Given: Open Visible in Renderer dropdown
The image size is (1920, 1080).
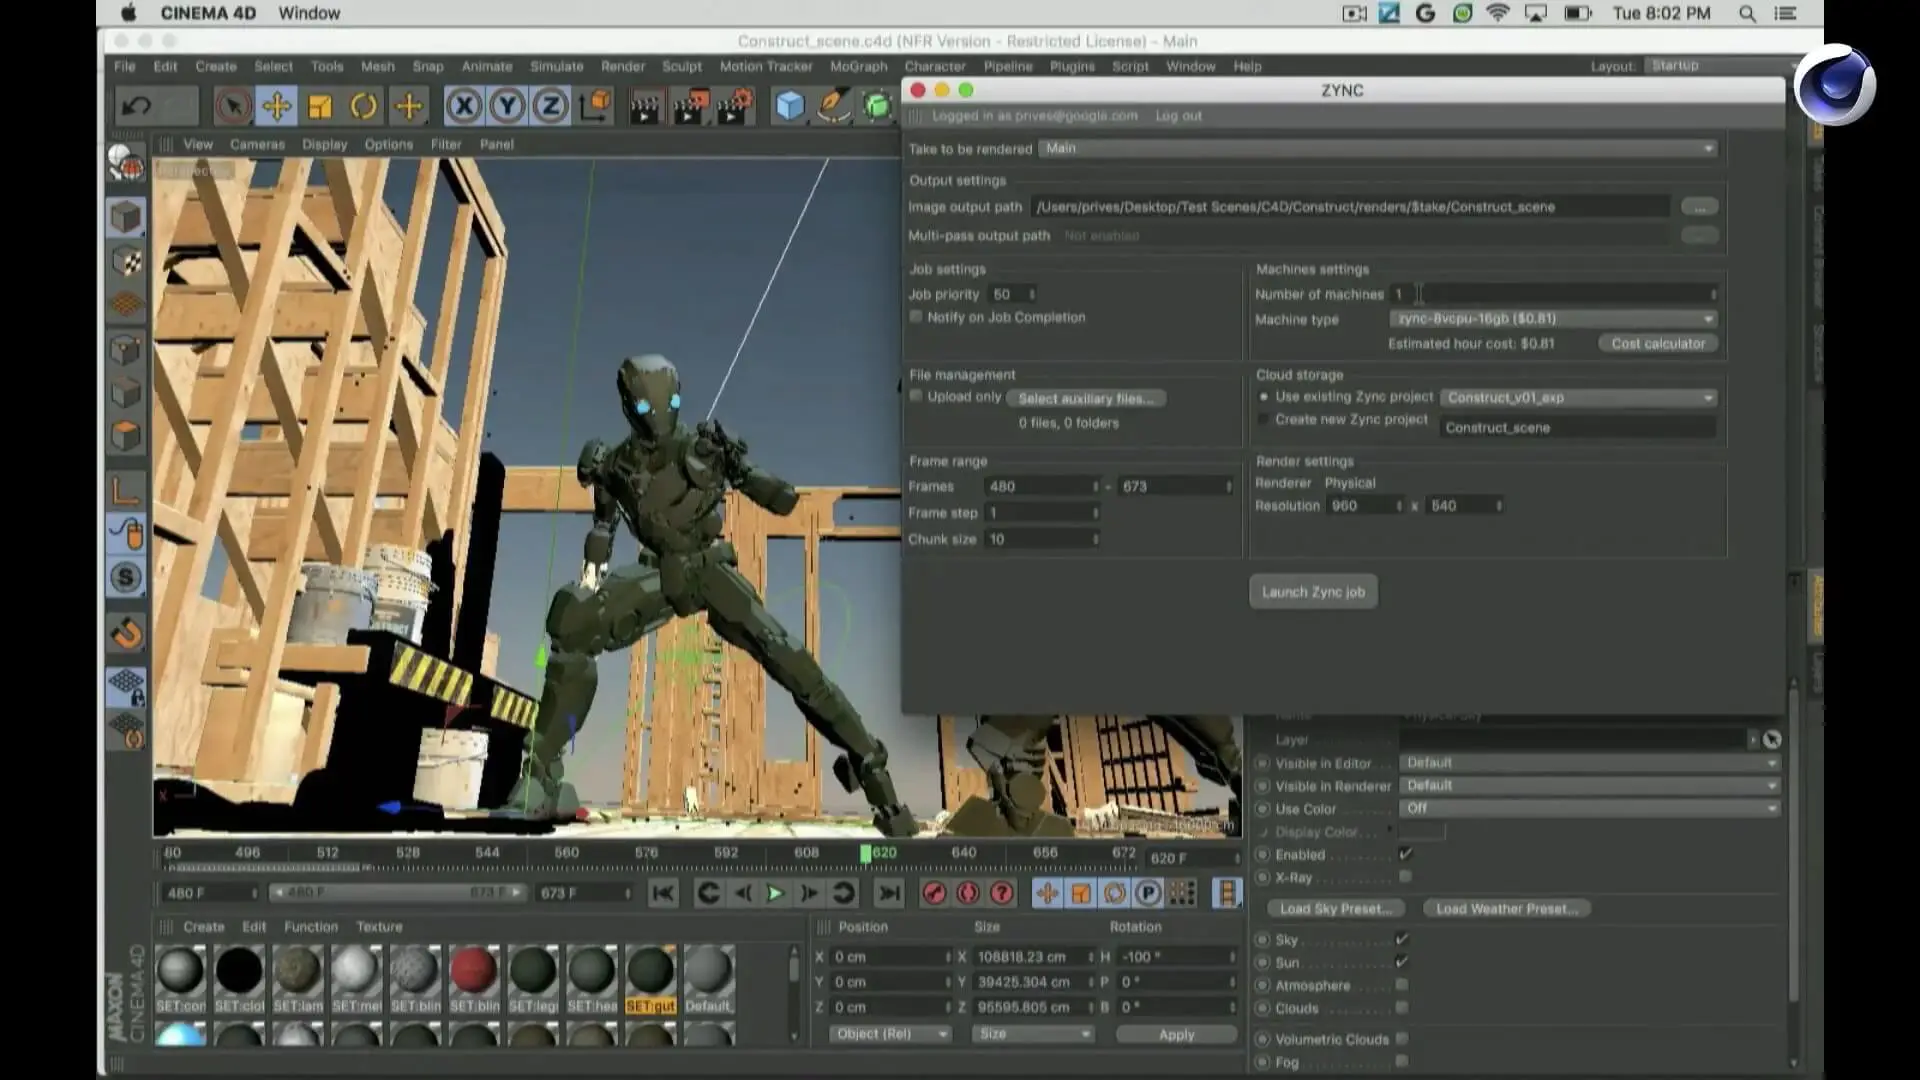Looking at the screenshot, I should point(1589,786).
